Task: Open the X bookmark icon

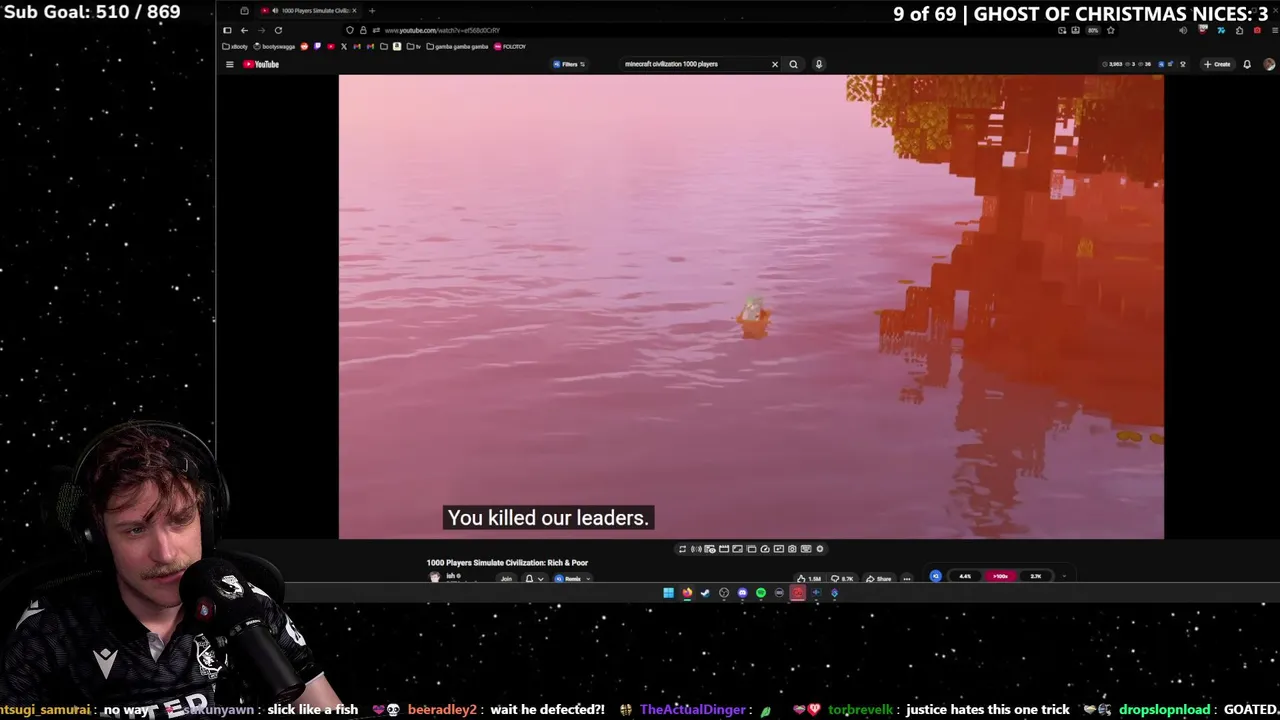Action: [x=344, y=46]
